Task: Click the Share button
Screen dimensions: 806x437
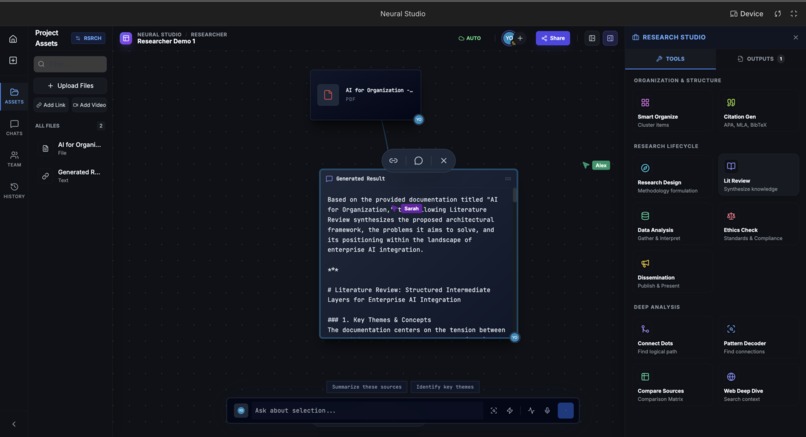Action: pos(553,38)
